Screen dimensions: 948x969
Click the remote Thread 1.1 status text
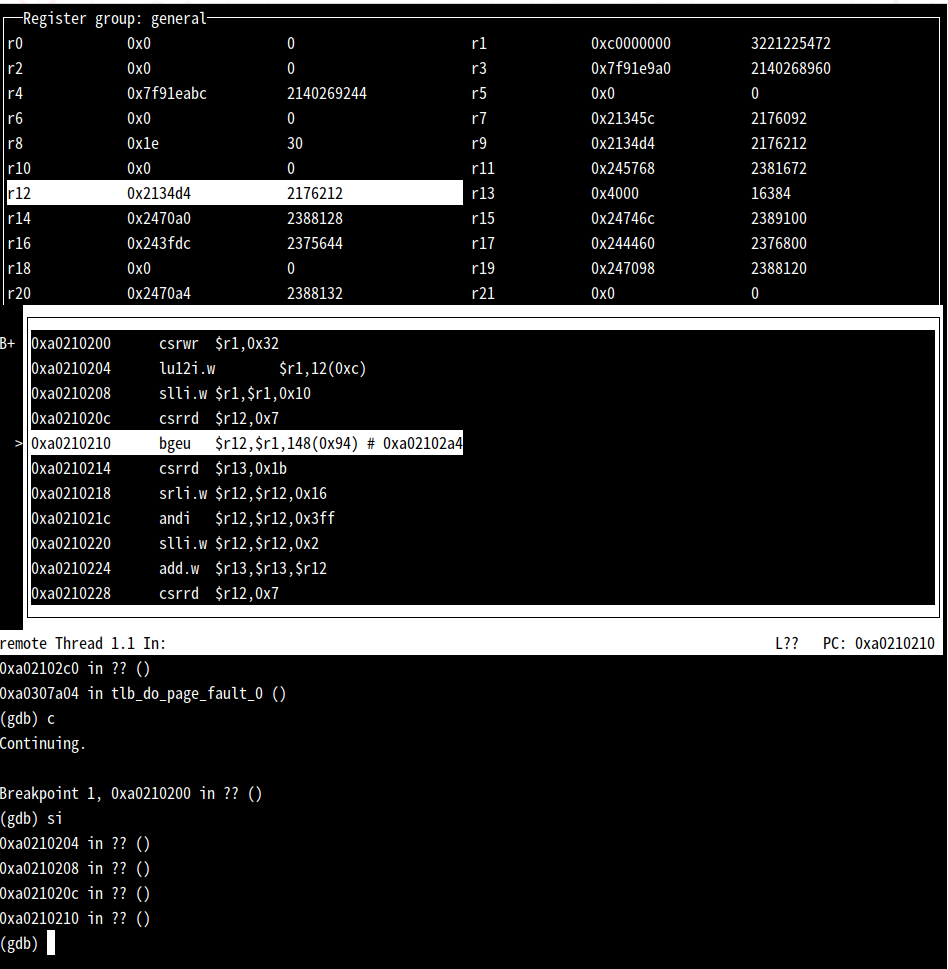tap(83, 644)
